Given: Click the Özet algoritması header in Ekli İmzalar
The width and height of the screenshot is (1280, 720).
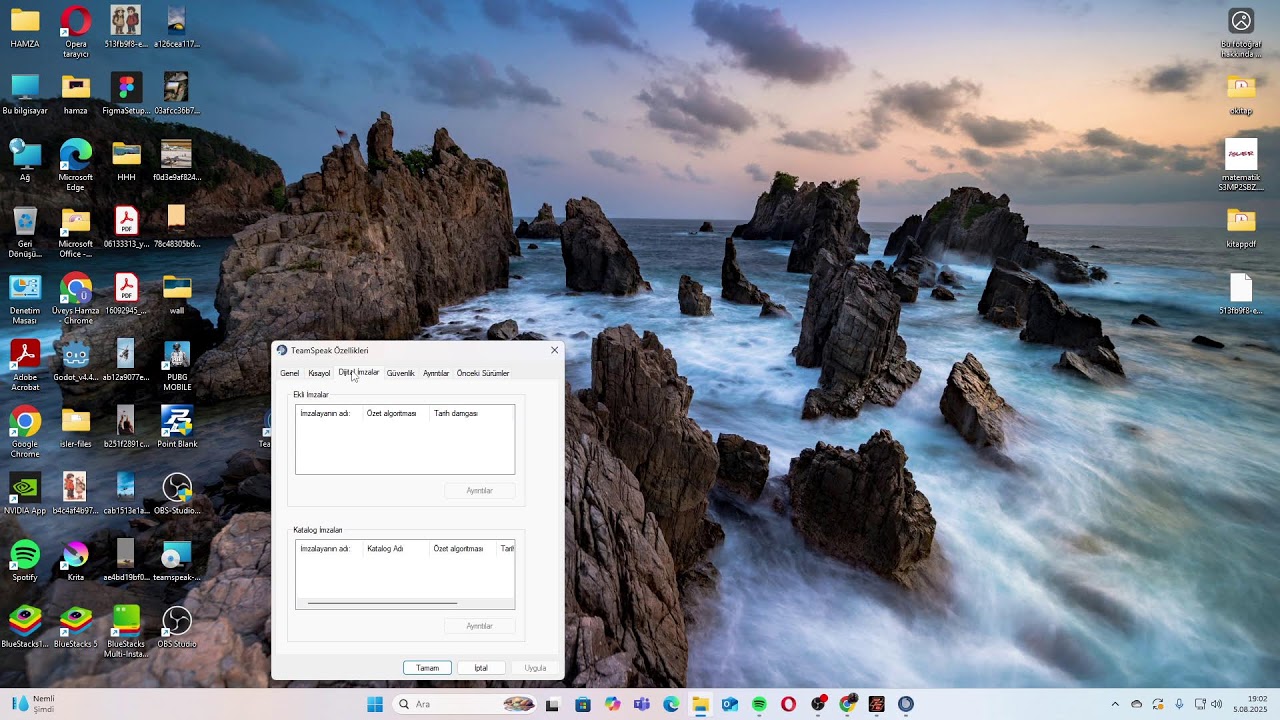Looking at the screenshot, I should 395,413.
